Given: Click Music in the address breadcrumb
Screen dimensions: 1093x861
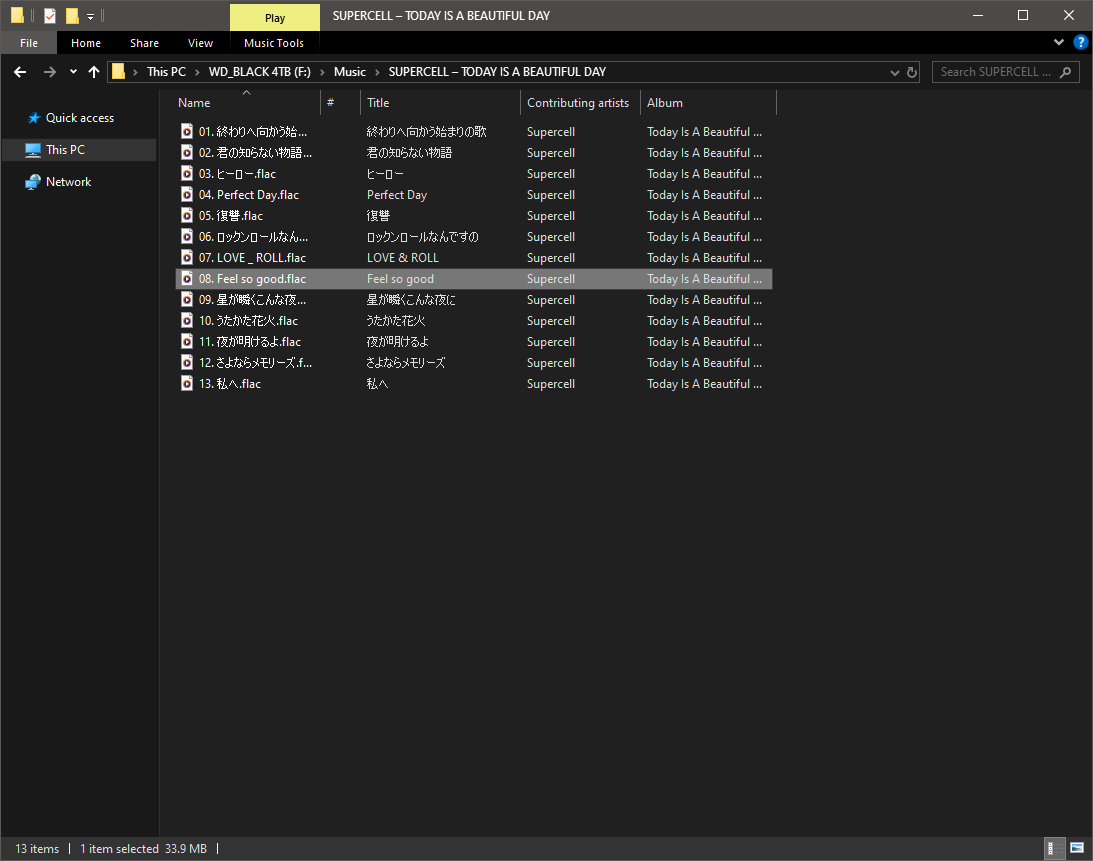Looking at the screenshot, I should (x=350, y=72).
